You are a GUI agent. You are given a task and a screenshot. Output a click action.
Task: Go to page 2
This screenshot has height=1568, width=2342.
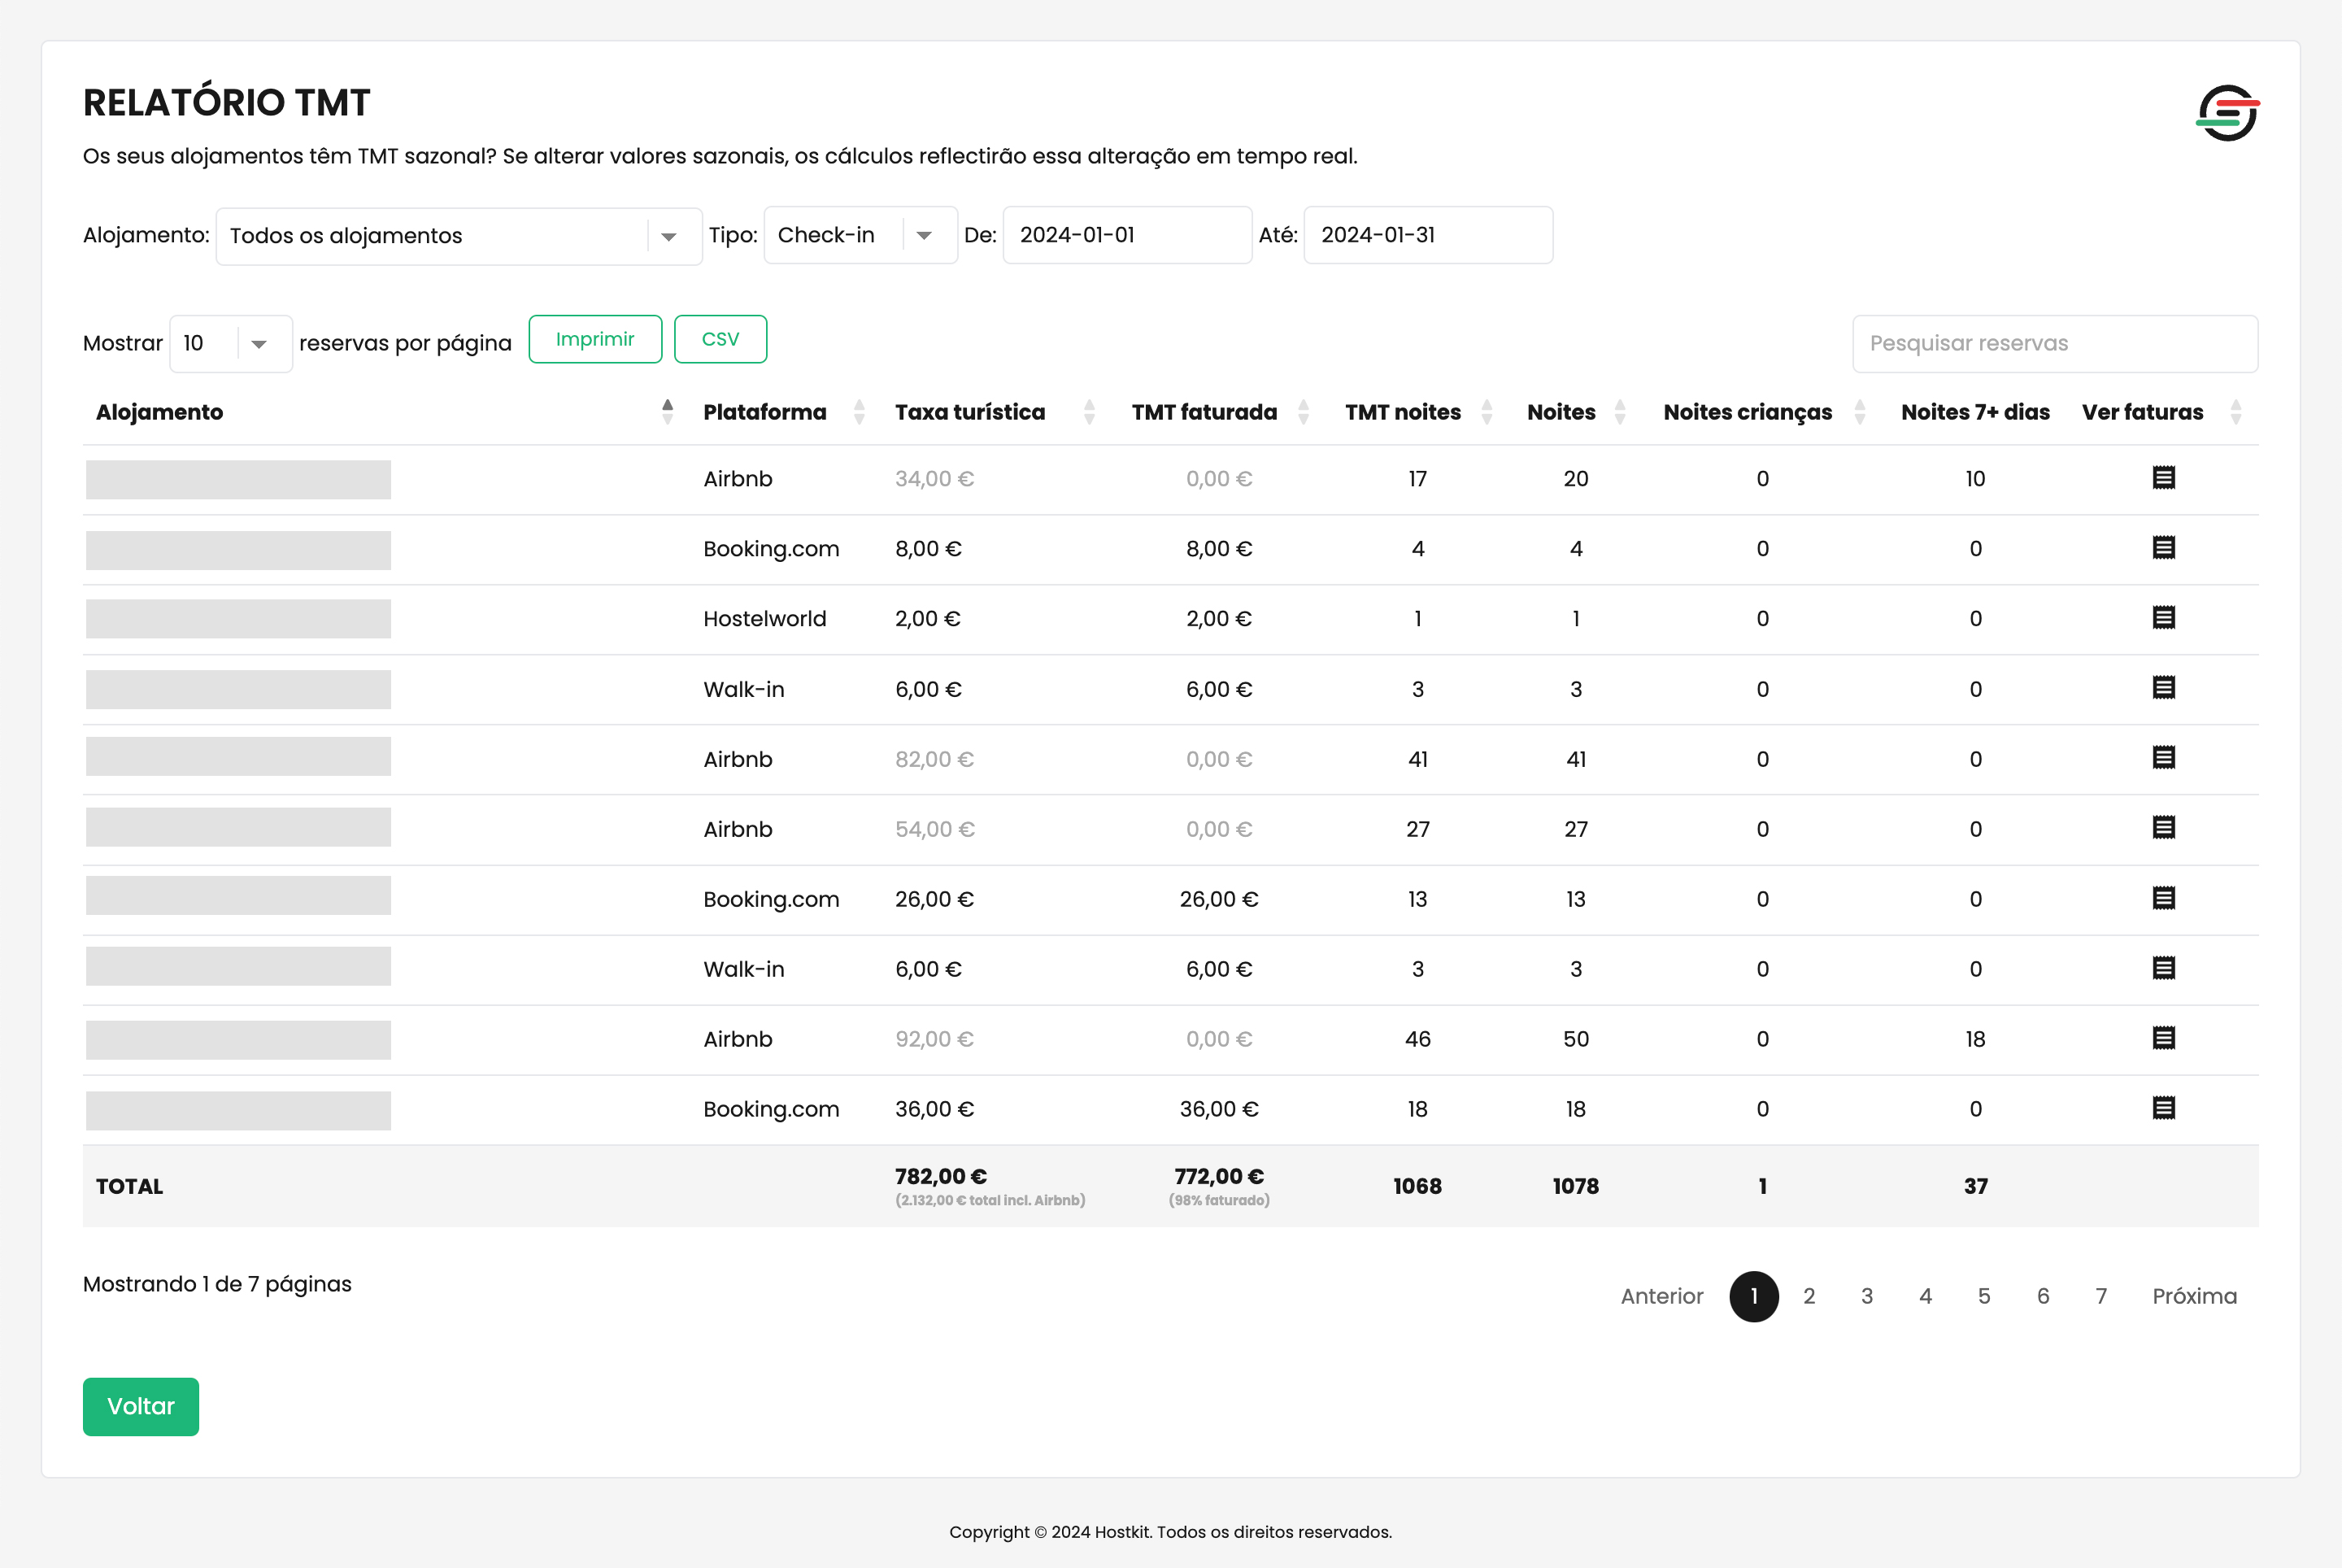point(1809,1296)
